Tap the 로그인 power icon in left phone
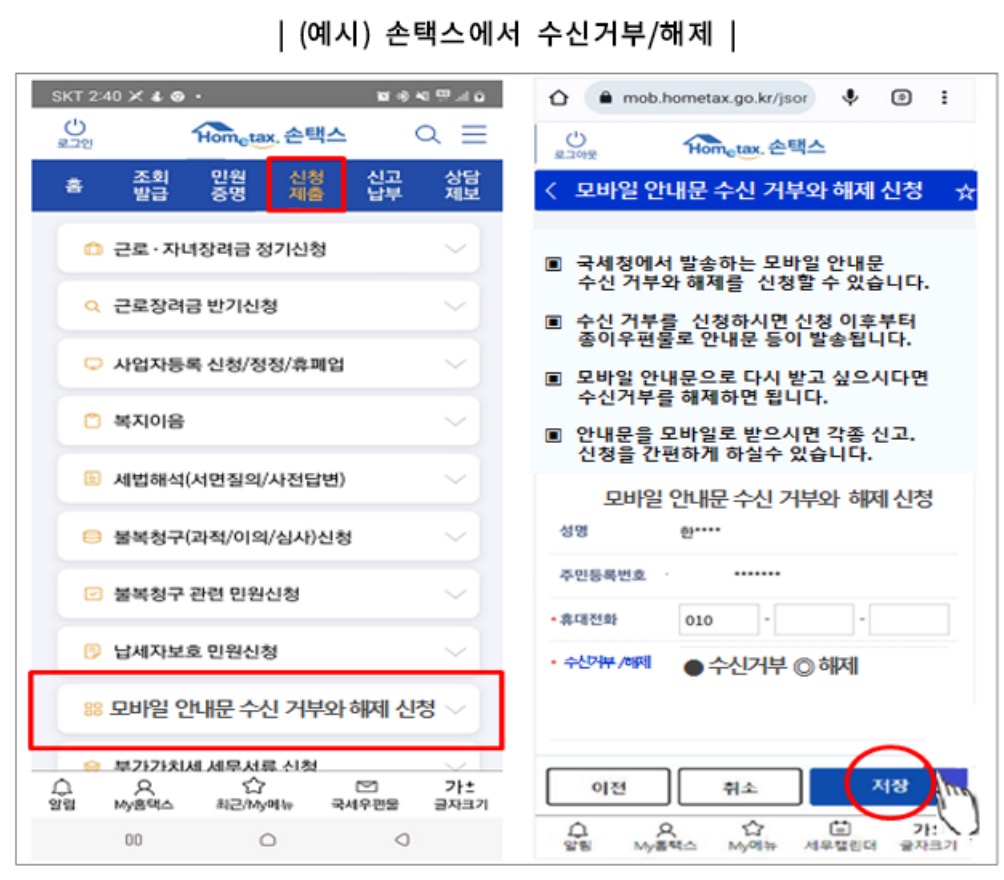 75,133
